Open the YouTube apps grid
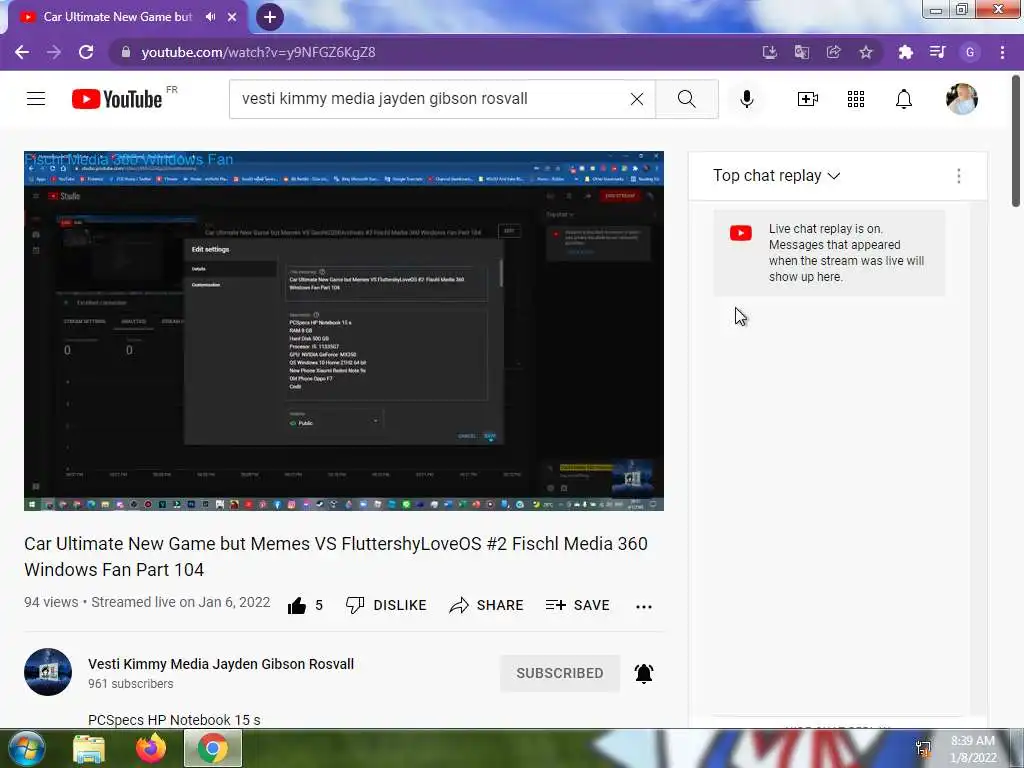This screenshot has height=768, width=1024. [856, 99]
